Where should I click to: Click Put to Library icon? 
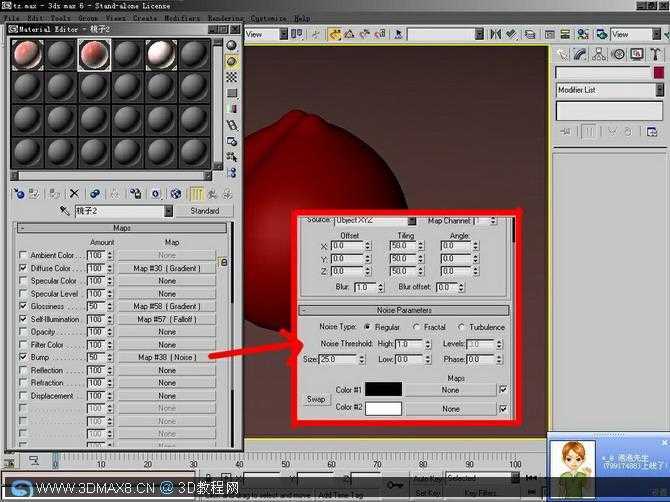(x=135, y=194)
